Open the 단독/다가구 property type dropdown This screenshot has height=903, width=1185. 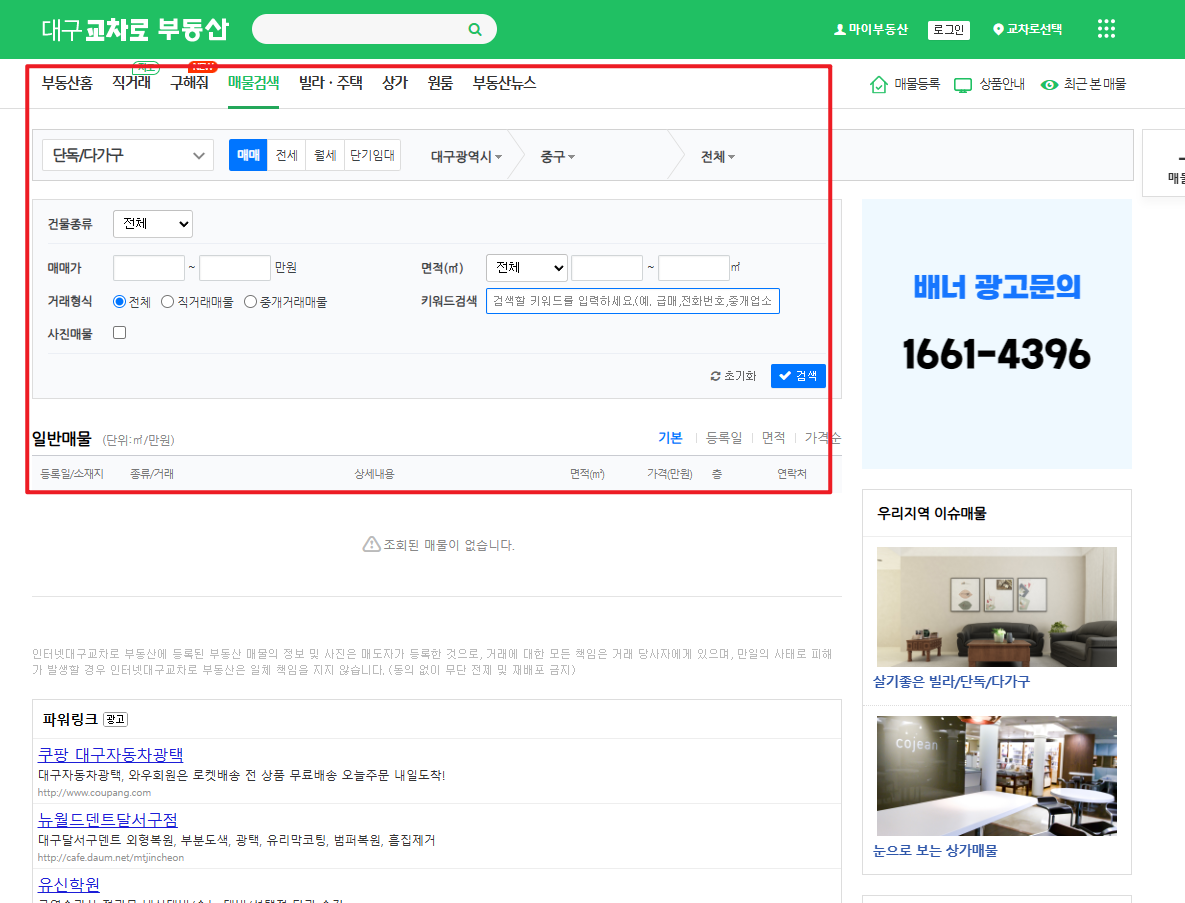pyautogui.click(x=127, y=155)
